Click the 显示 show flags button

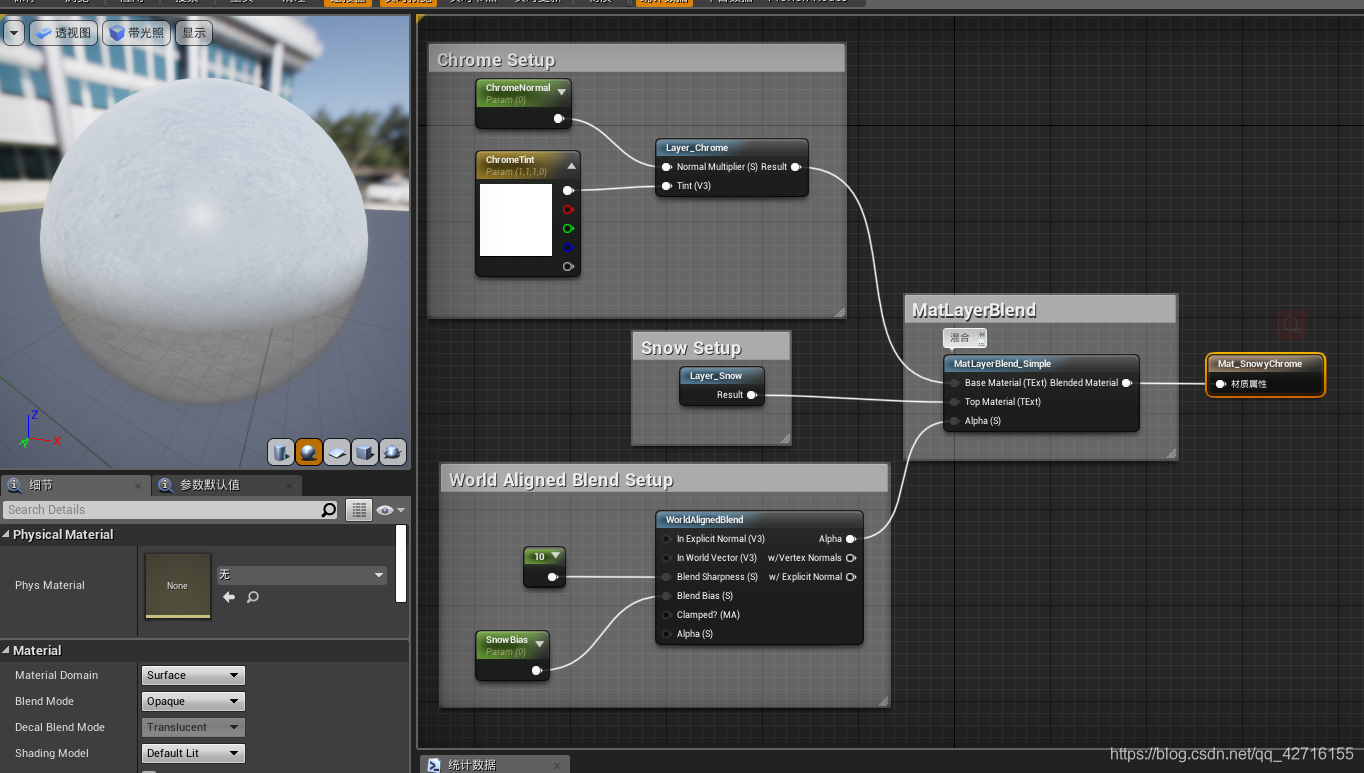click(193, 32)
